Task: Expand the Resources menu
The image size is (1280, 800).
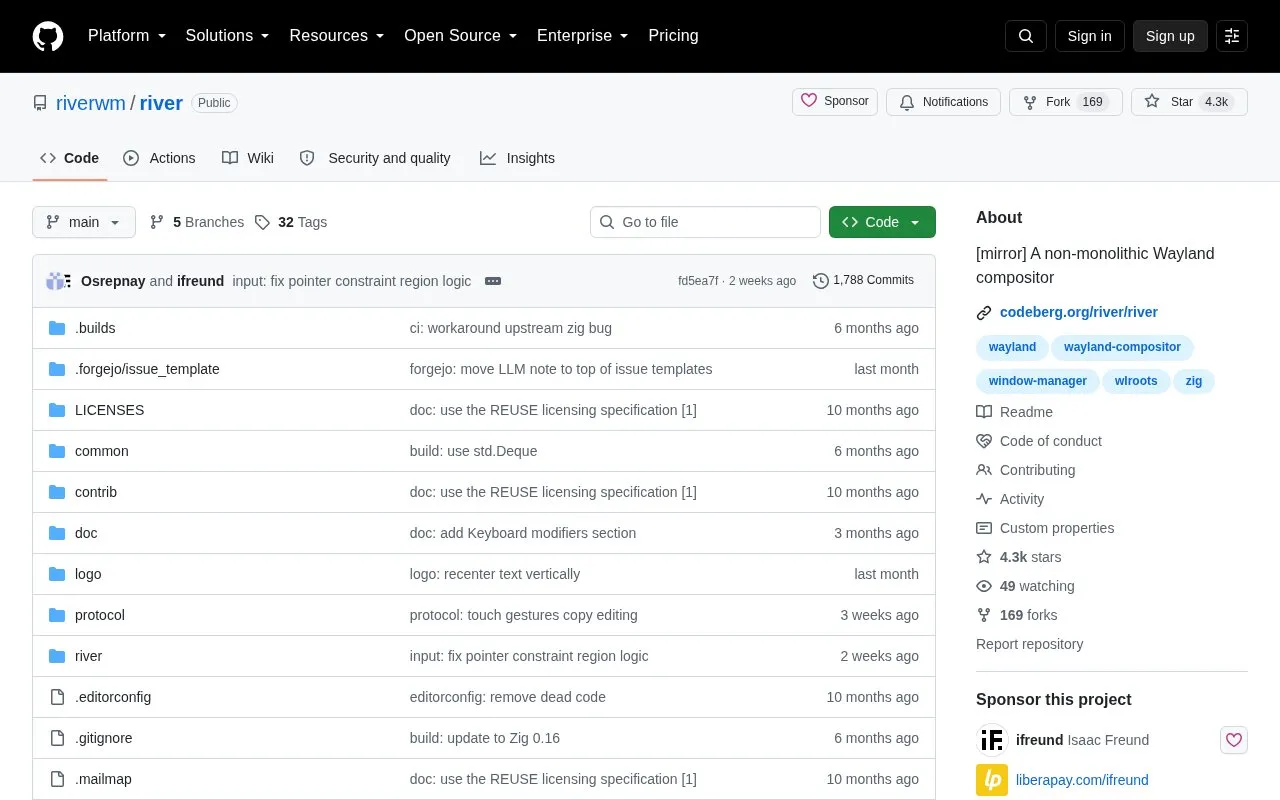Action: (x=337, y=36)
